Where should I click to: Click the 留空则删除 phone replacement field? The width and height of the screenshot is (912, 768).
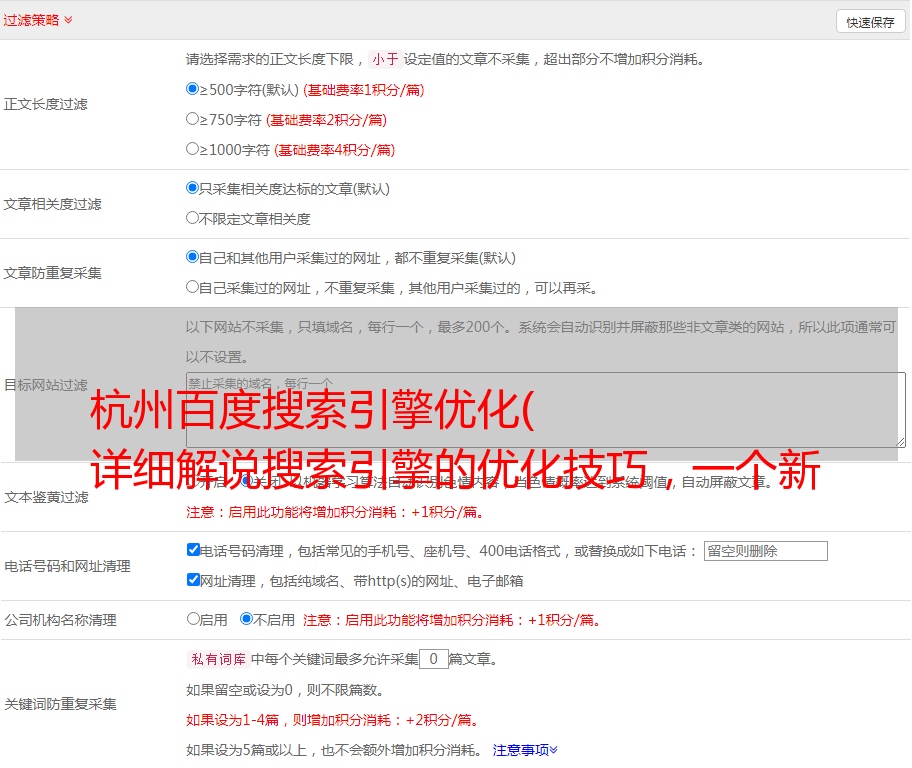pyautogui.click(x=765, y=551)
